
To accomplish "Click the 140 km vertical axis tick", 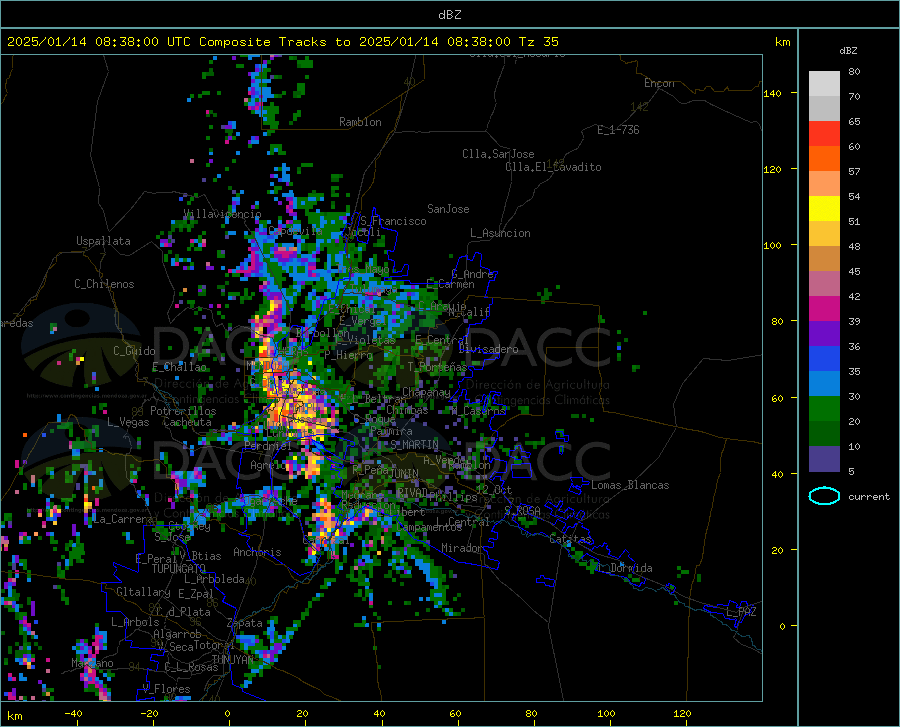I will (x=772, y=93).
